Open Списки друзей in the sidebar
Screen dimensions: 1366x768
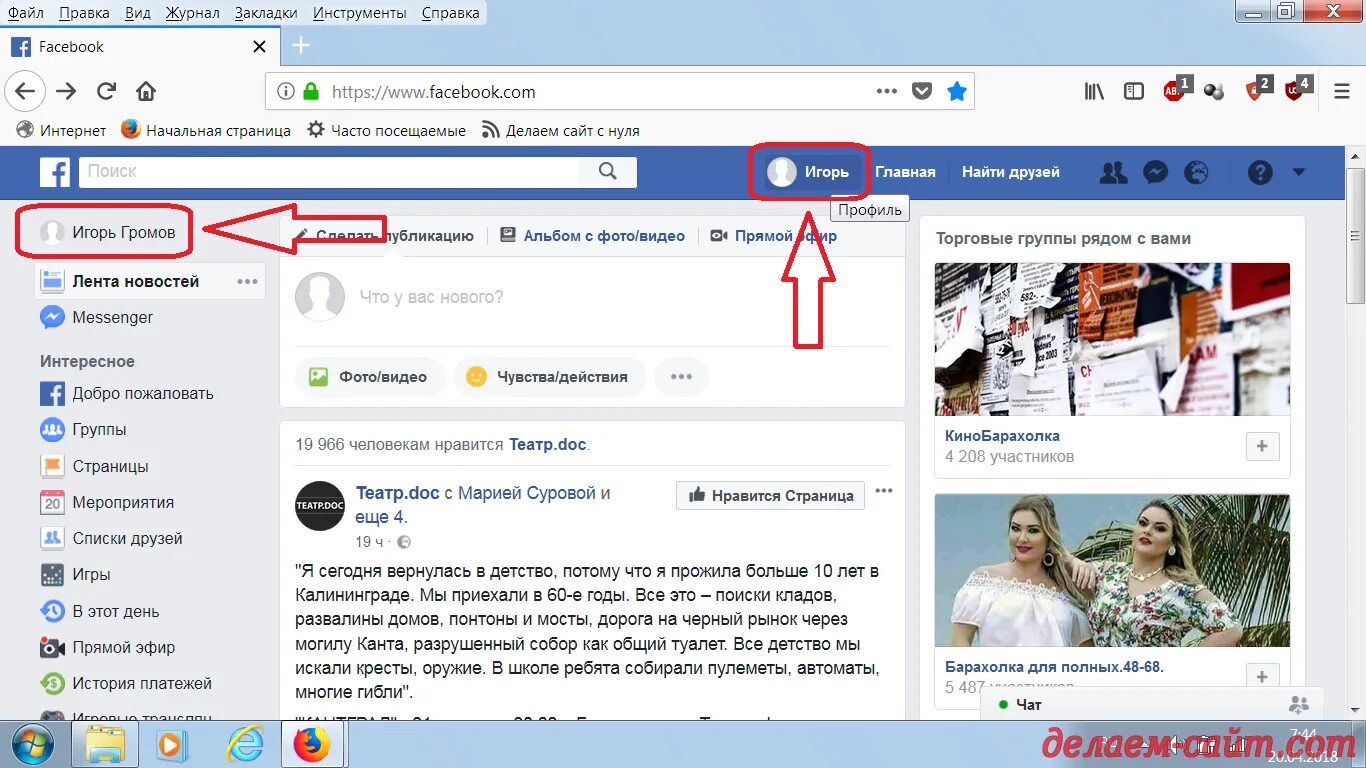111,539
